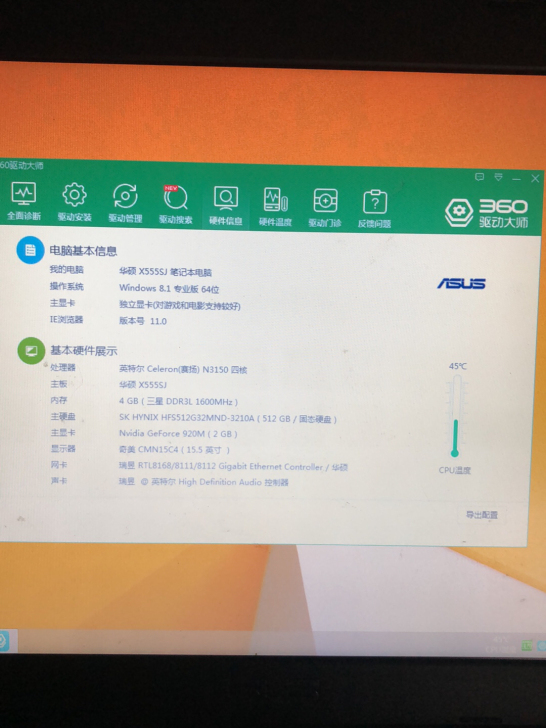This screenshot has height=728, width=546.
Task: Open 反馈问题 feedback icon
Action: (x=374, y=208)
